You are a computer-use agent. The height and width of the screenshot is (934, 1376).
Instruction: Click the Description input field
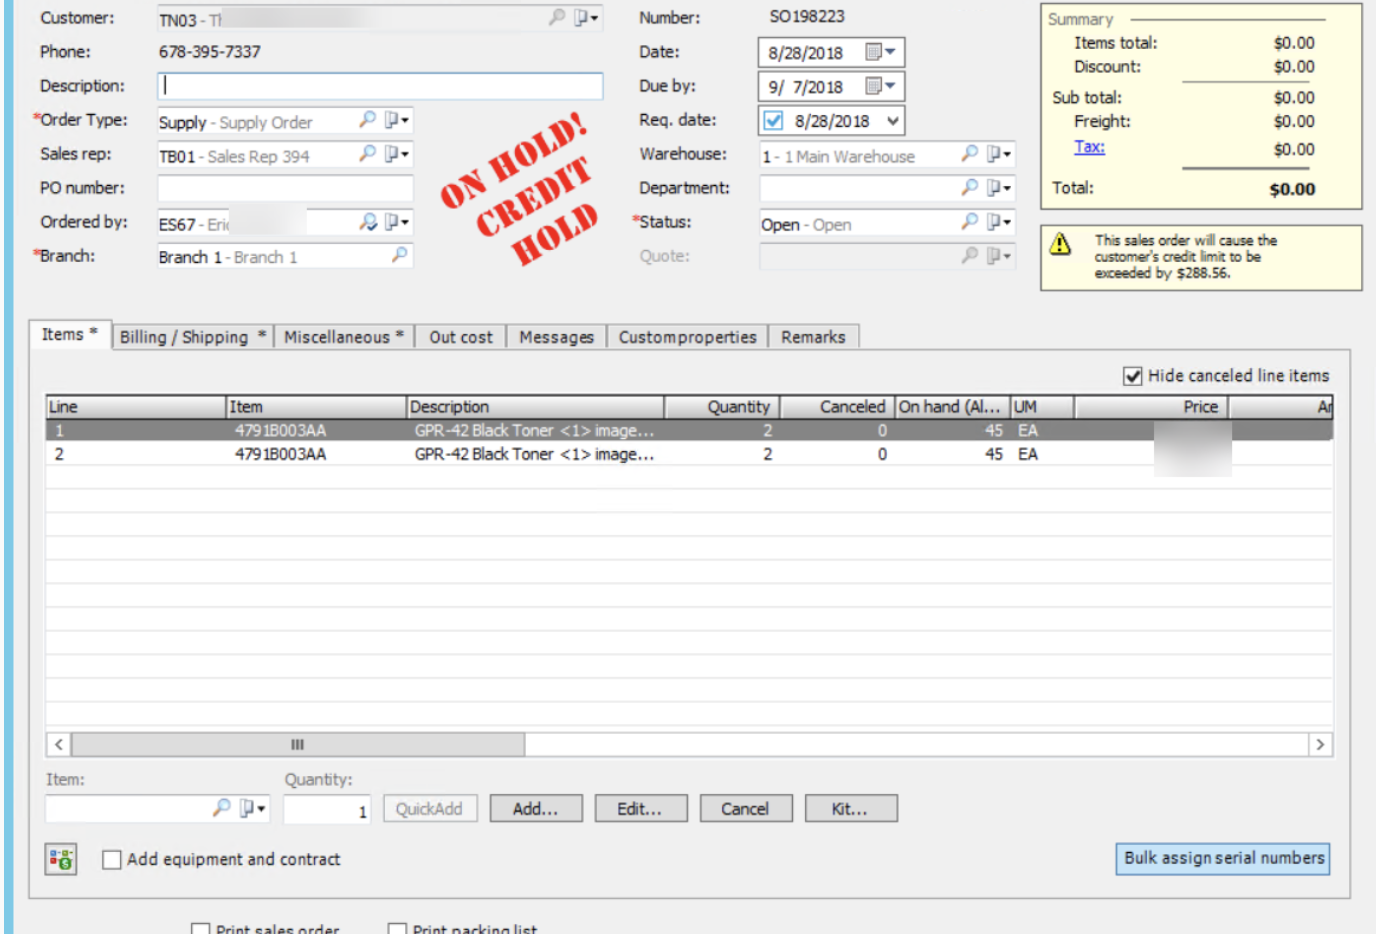click(x=380, y=86)
